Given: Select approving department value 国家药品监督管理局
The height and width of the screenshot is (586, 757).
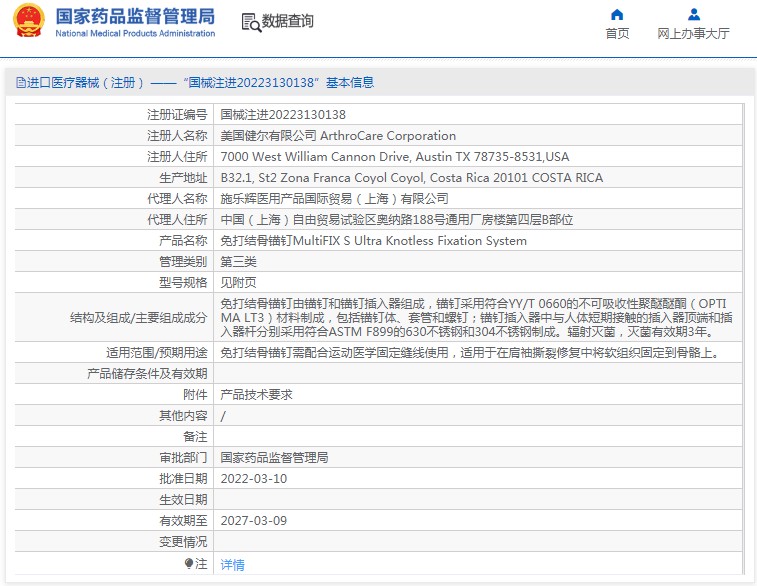Looking at the screenshot, I should point(274,458).
